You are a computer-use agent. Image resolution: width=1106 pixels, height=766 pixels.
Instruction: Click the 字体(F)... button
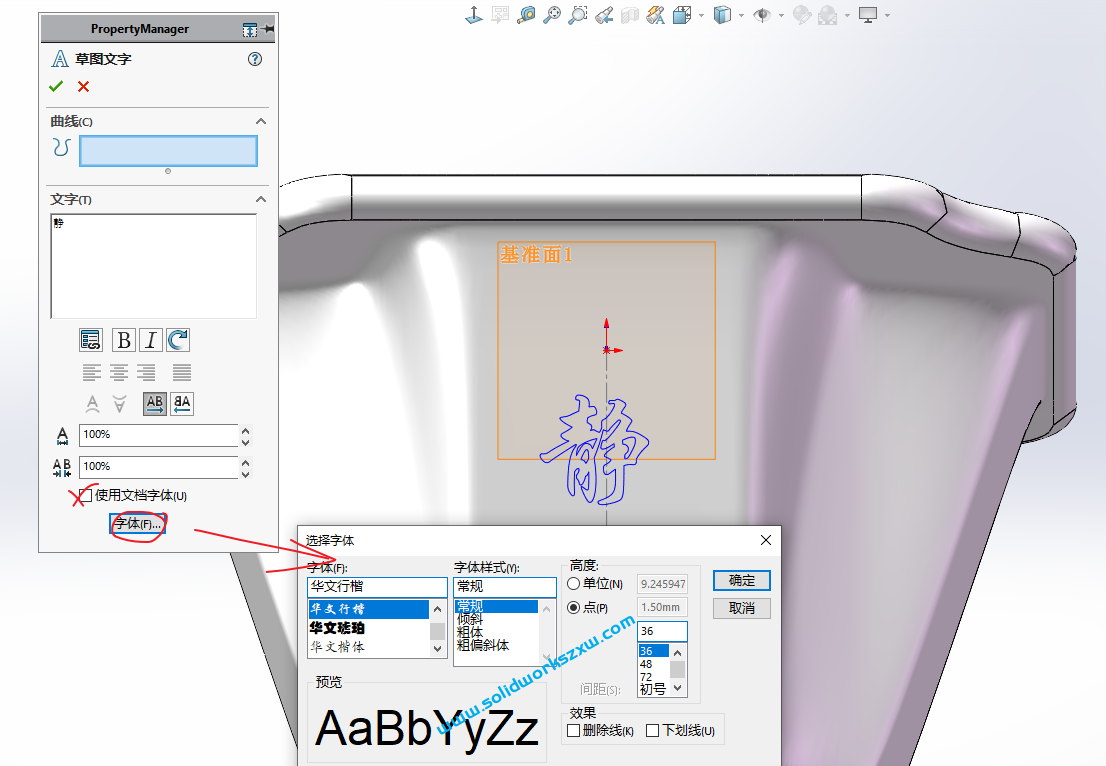(x=137, y=524)
